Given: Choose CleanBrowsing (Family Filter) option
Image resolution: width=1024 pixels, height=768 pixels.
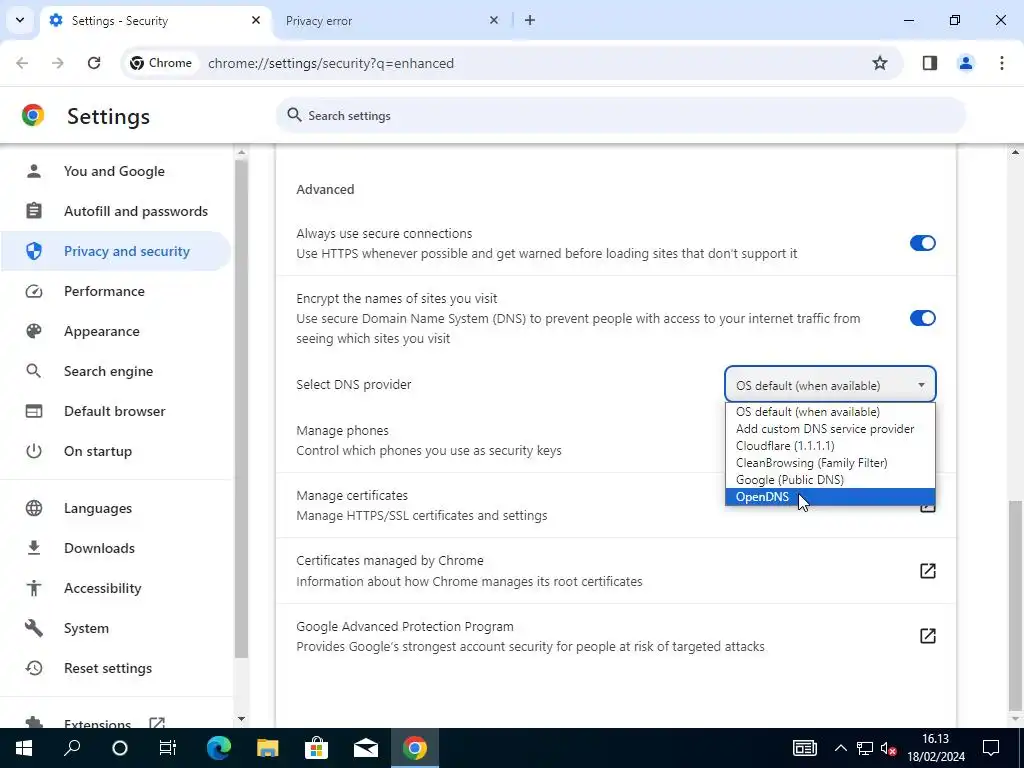Looking at the screenshot, I should click(x=830, y=462).
